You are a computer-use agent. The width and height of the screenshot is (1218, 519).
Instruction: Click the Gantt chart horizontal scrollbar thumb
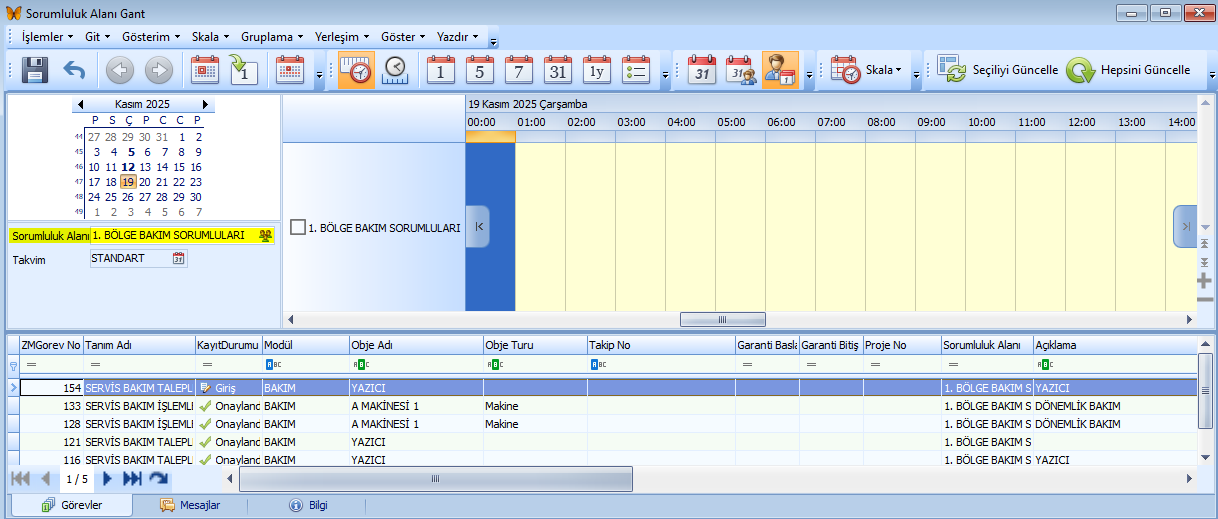pos(722,319)
